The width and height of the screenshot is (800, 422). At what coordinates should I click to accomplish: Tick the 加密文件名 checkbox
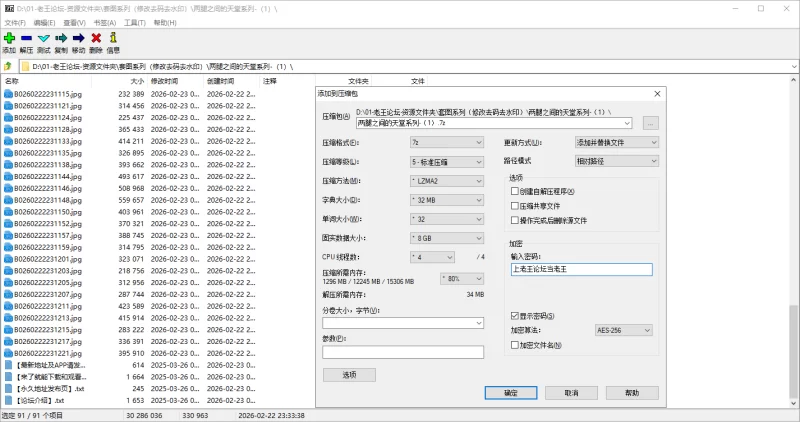[x=515, y=345]
